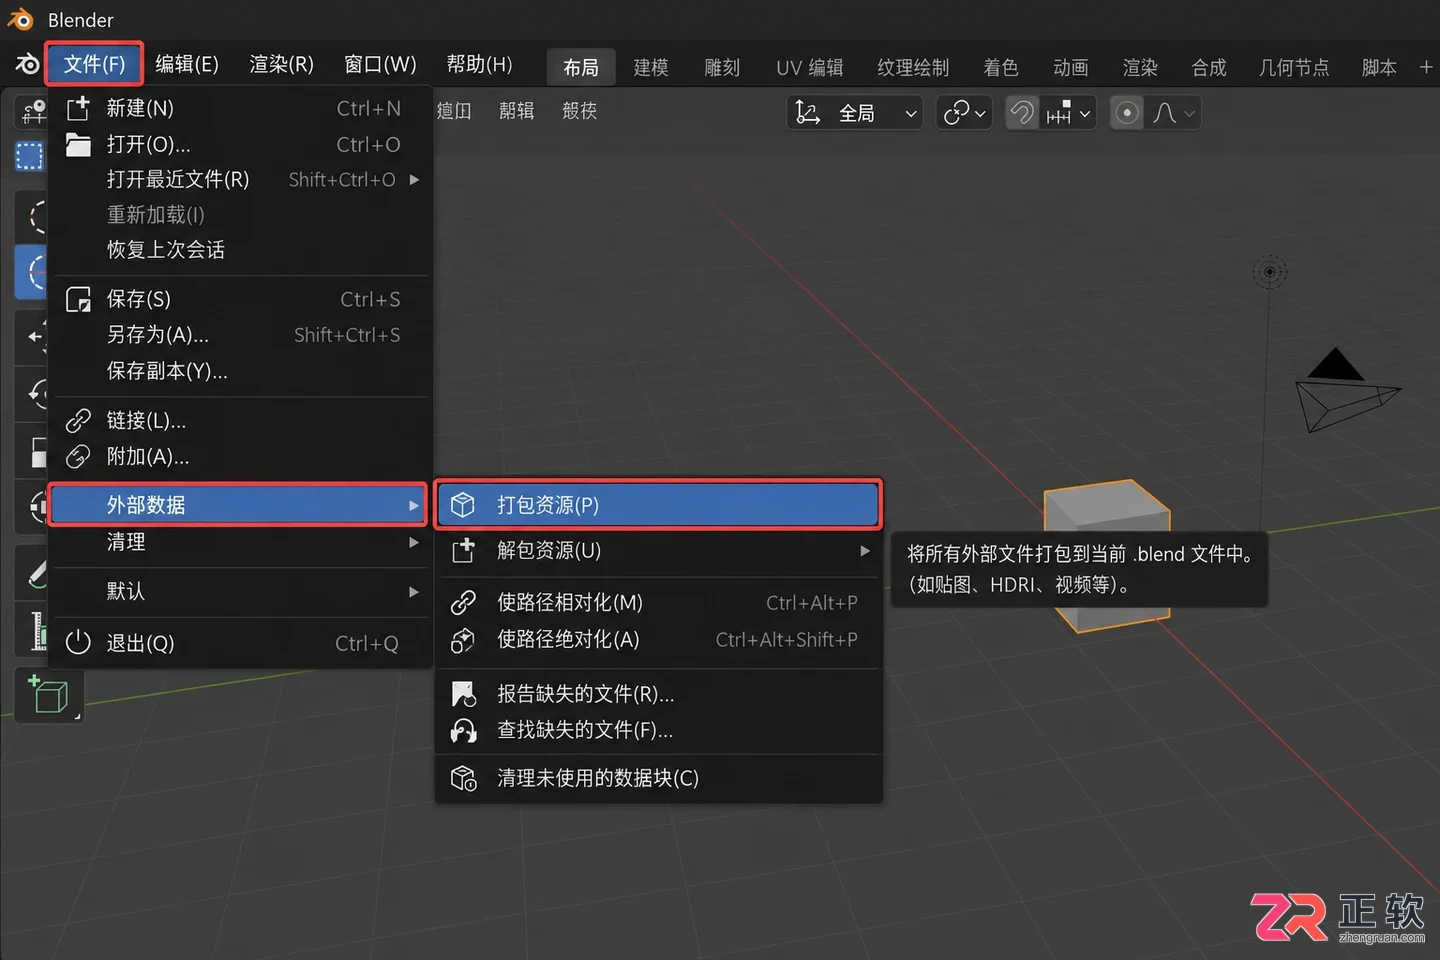This screenshot has height=960, width=1440.
Task: Expand the 解包资源(U) submenu
Action: [x=659, y=551]
